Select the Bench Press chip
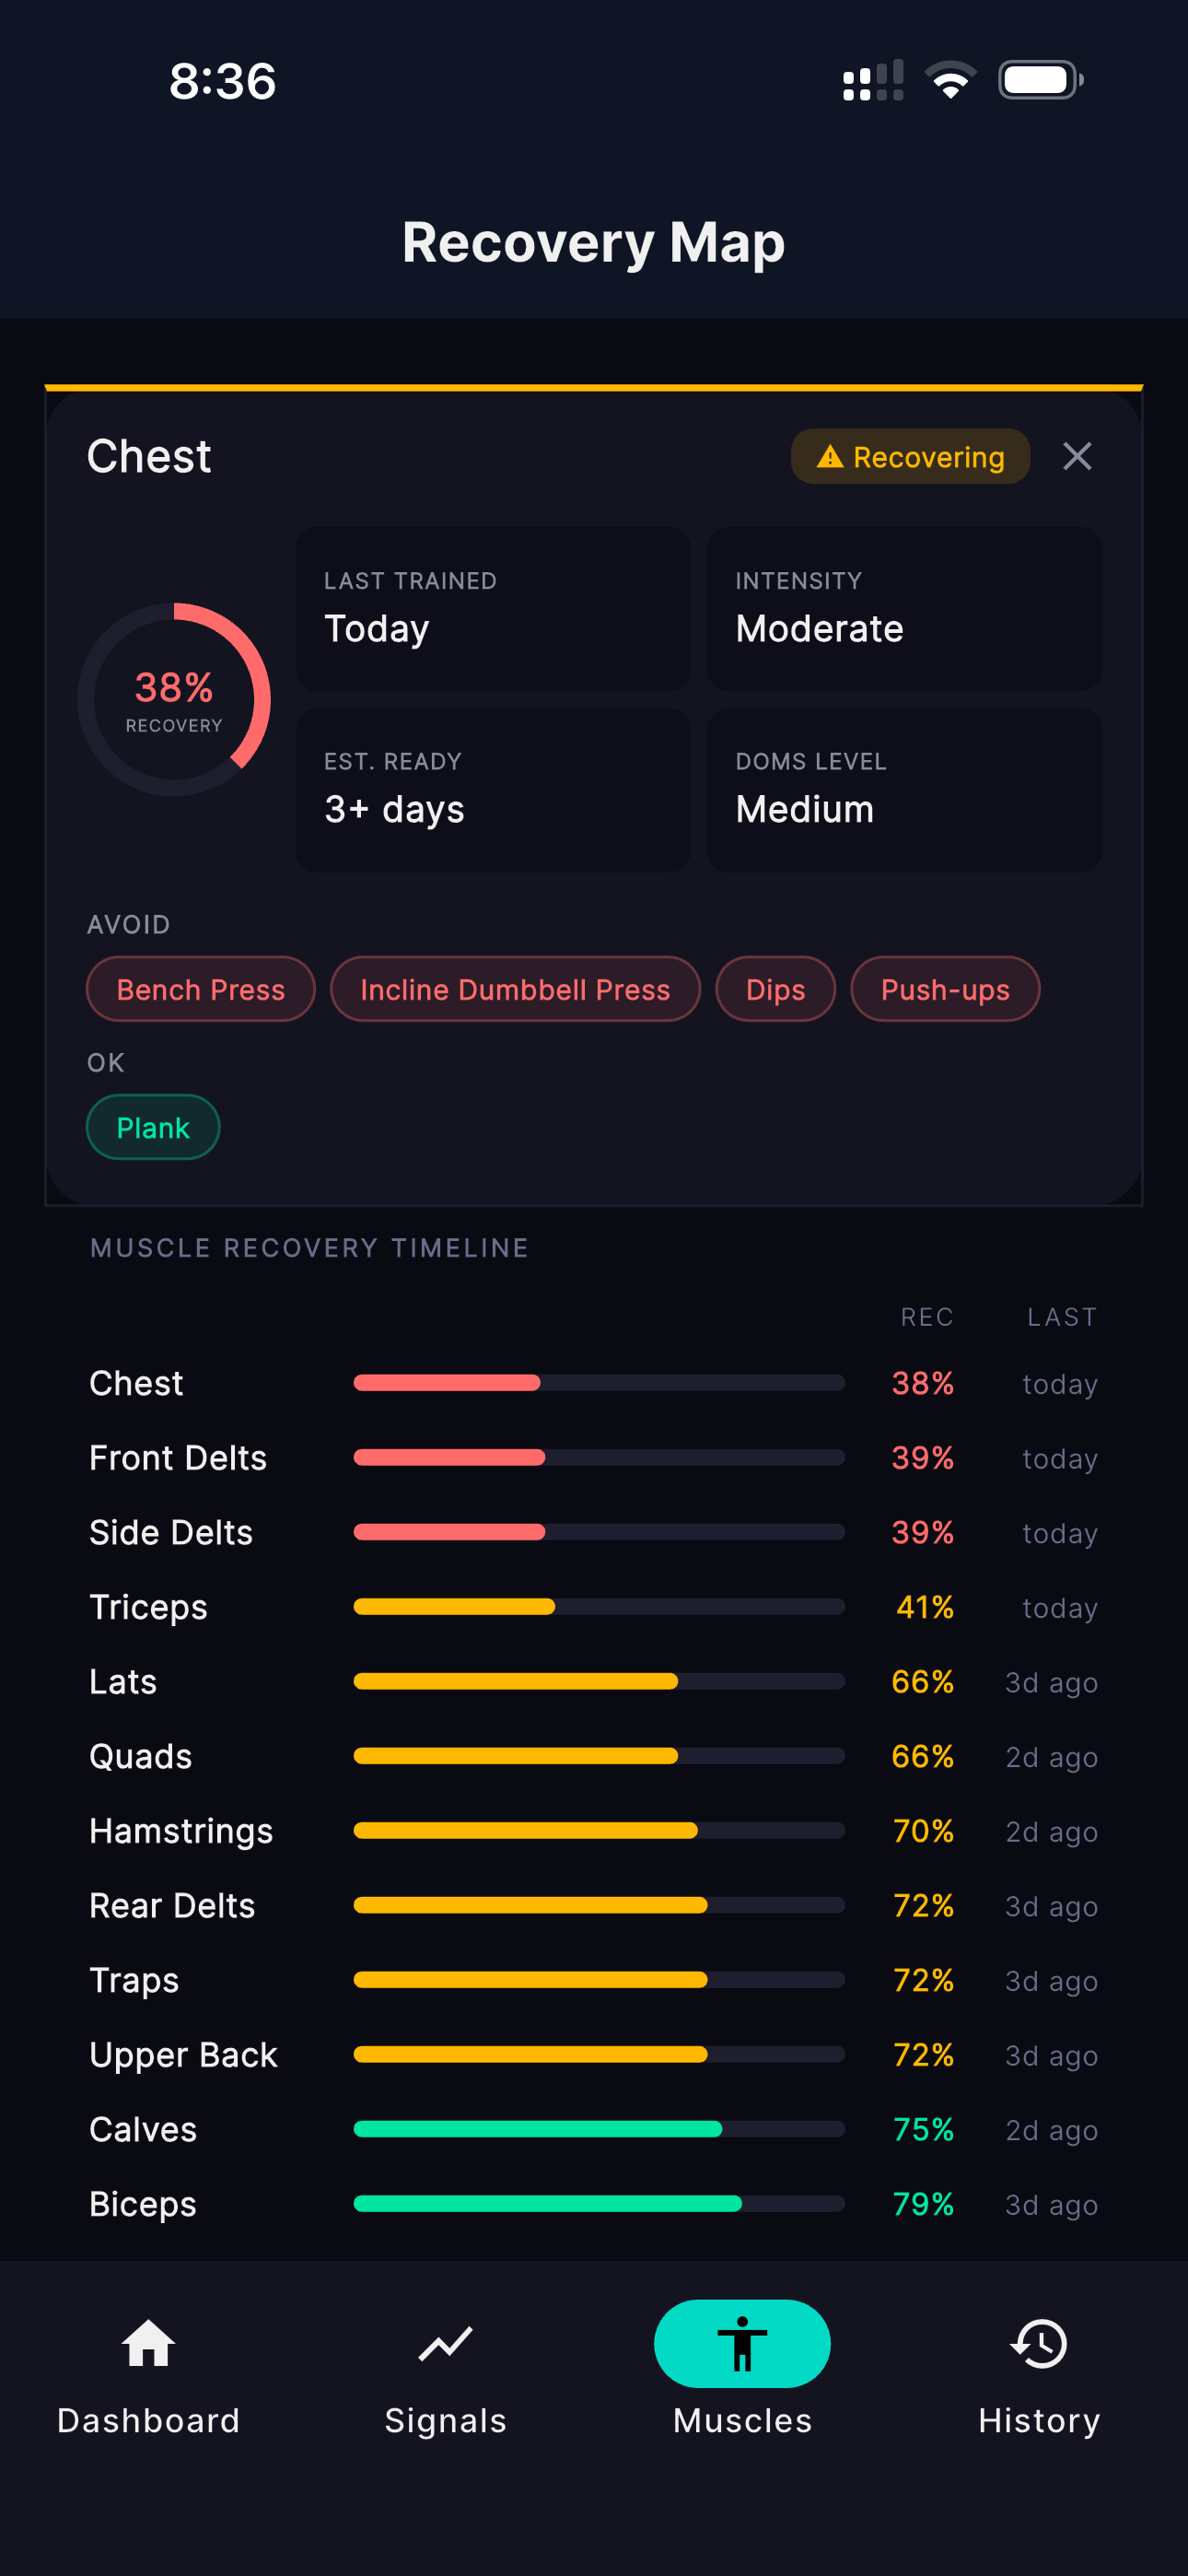The image size is (1188, 2576). (201, 990)
